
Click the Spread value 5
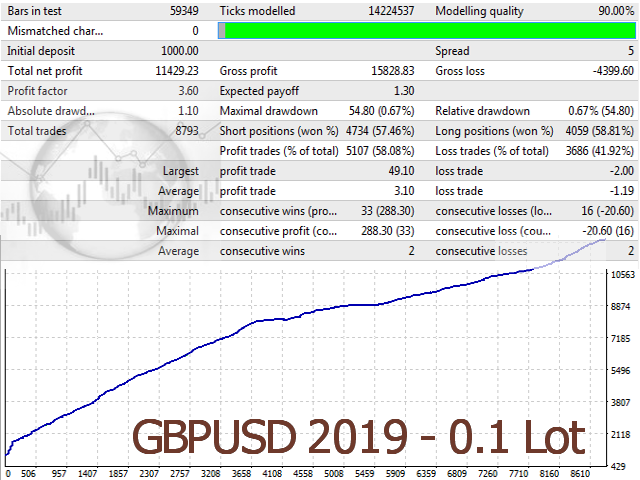click(x=631, y=51)
